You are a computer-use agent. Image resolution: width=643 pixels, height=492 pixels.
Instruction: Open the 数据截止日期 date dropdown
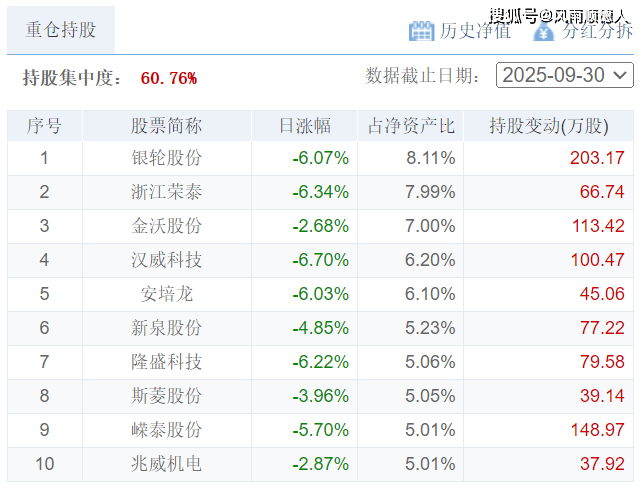click(564, 75)
